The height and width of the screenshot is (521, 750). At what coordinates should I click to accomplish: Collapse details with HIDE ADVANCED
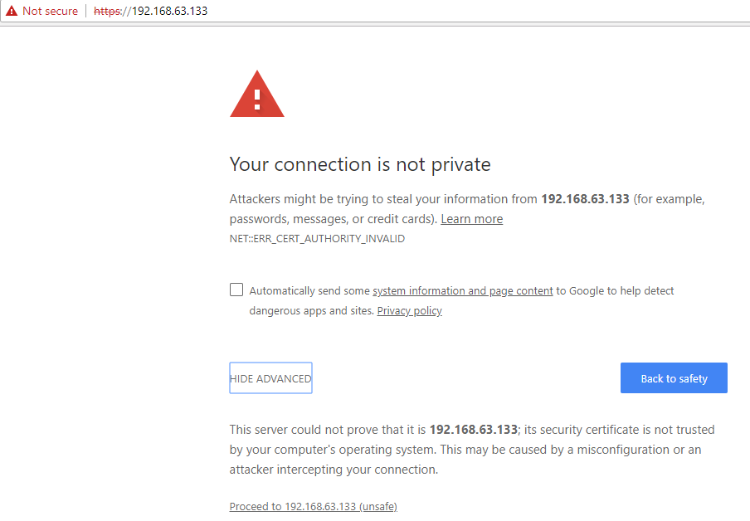[x=270, y=379]
